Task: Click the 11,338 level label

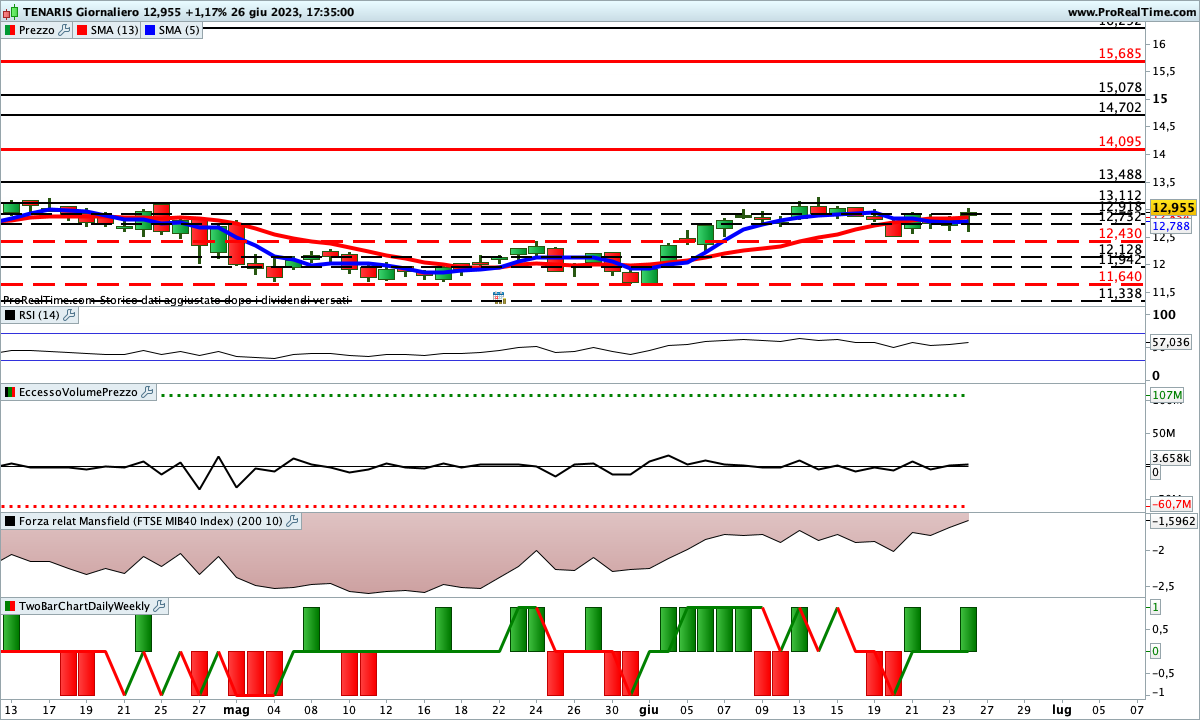Action: tap(1120, 293)
